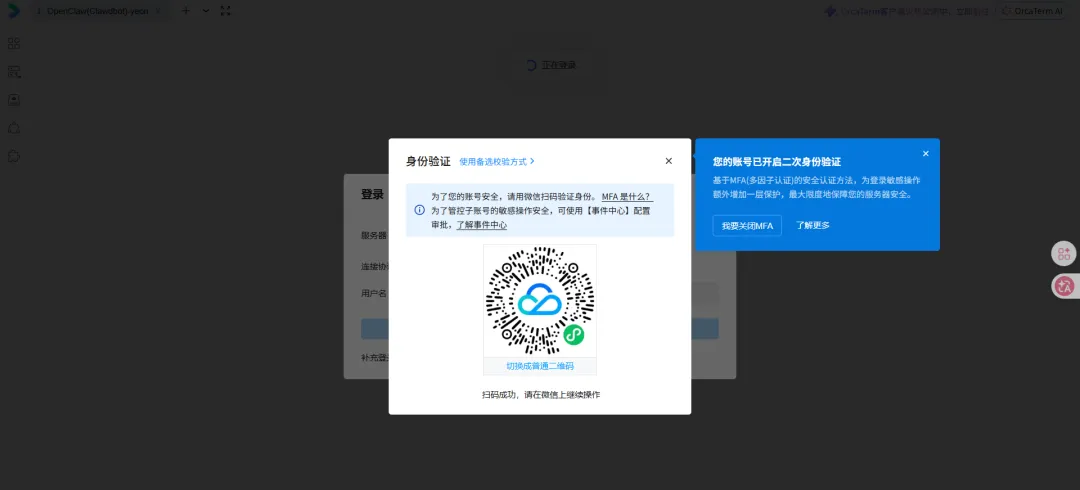1080x490 pixels.
Task: Click the 扫码成功，请在微信上继续操作 status text
Action: point(540,395)
